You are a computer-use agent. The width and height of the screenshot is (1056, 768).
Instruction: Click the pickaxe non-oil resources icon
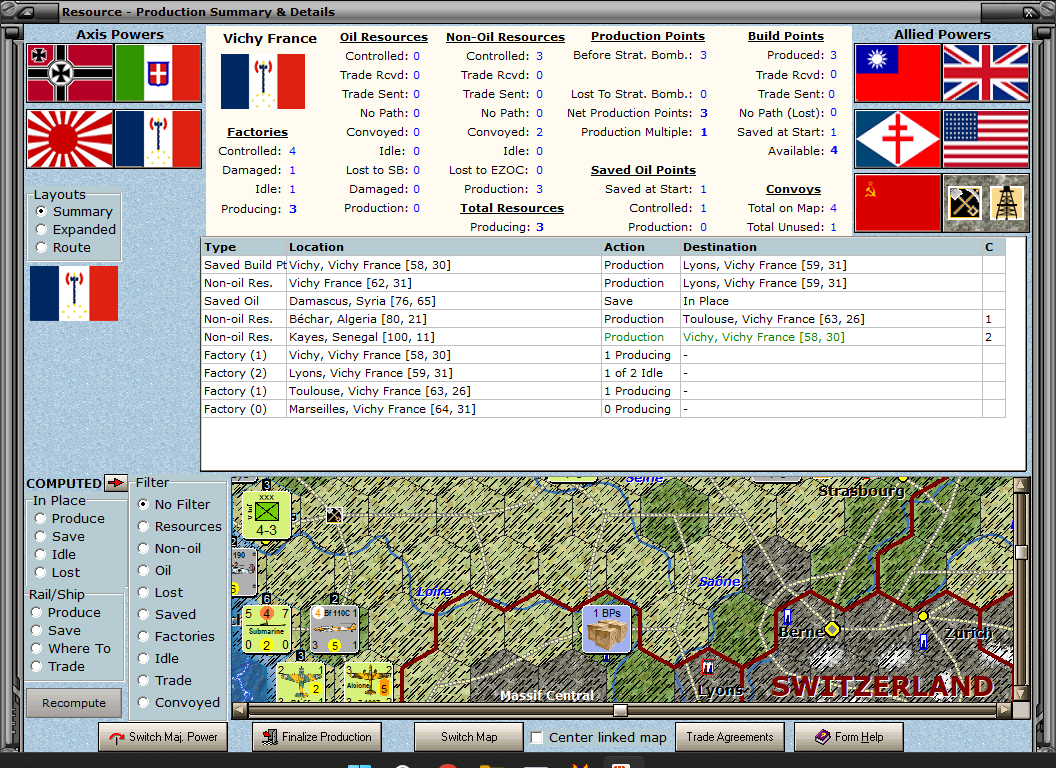(x=964, y=203)
